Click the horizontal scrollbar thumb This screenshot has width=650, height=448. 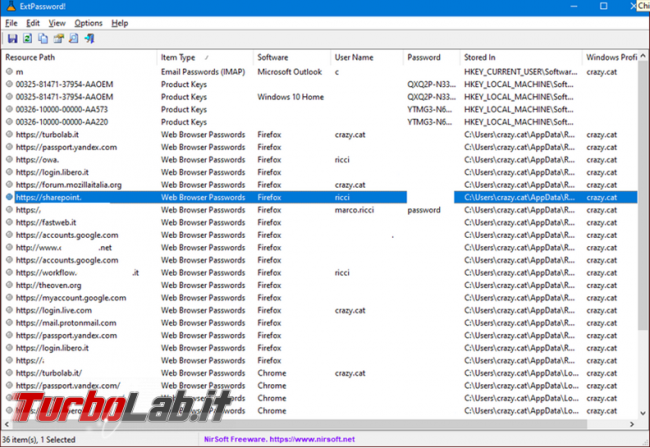coord(299,424)
